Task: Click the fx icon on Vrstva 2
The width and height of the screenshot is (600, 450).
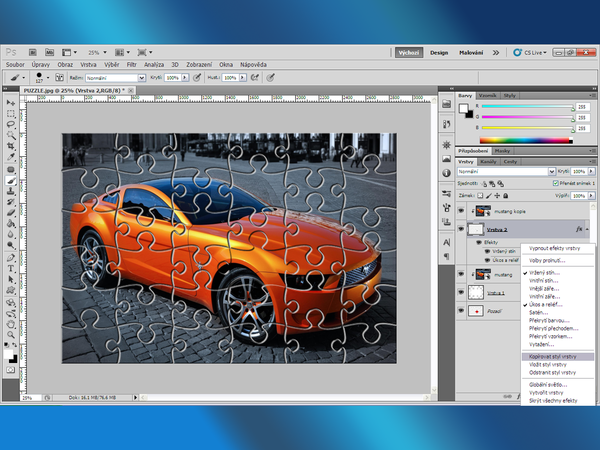Action: (579, 230)
